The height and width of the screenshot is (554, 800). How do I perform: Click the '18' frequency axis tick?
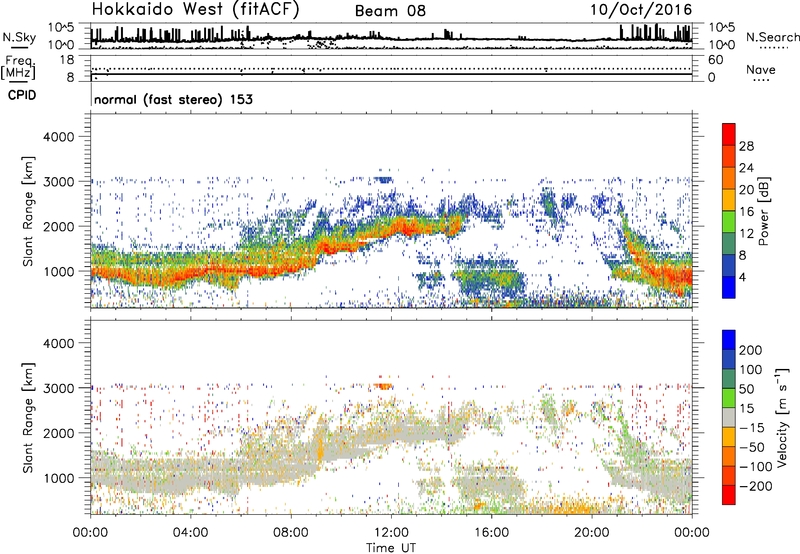point(67,60)
